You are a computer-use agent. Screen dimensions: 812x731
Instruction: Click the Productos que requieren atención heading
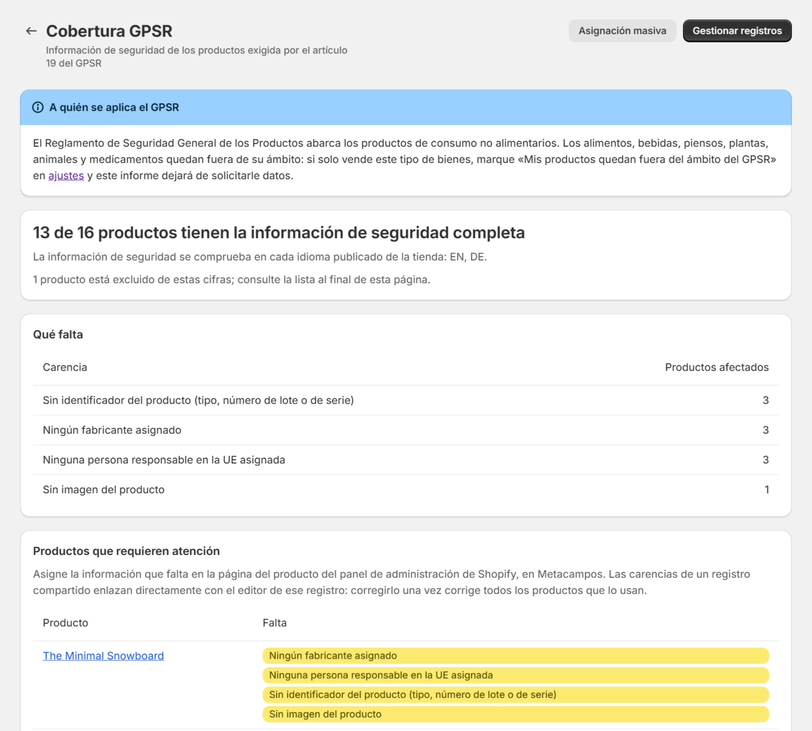click(126, 551)
